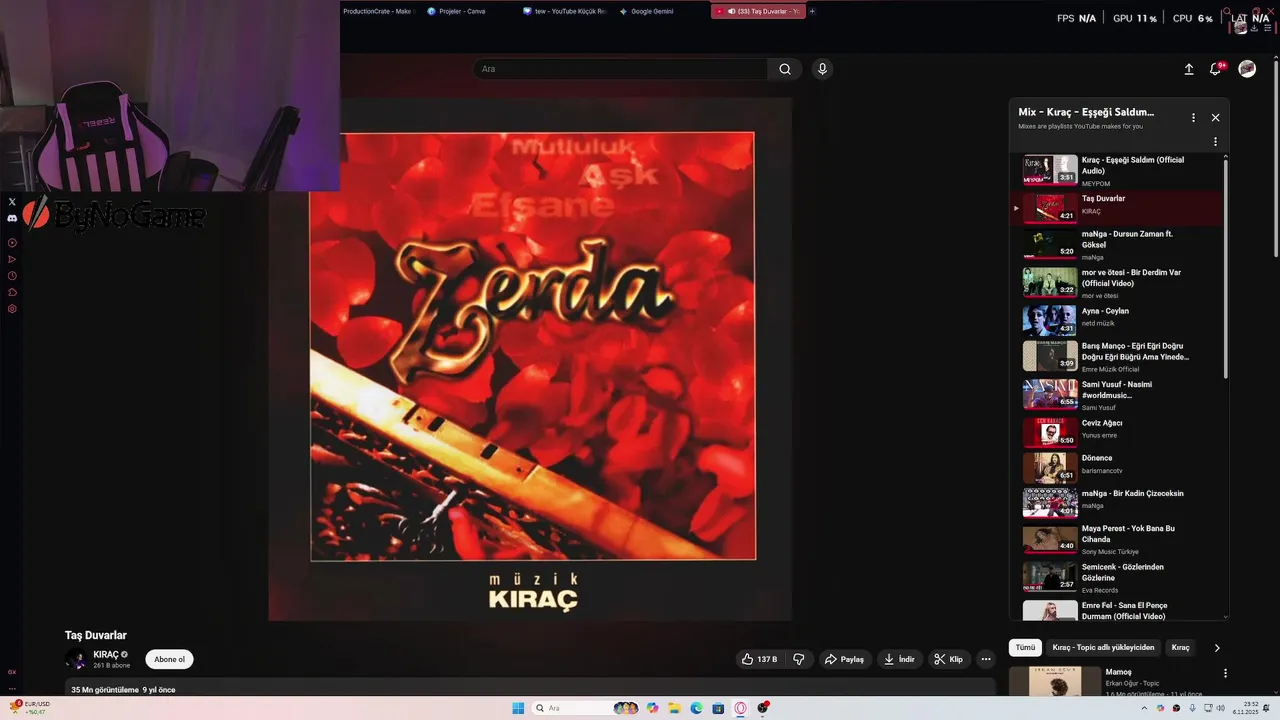Image resolution: width=1280 pixels, height=720 pixels.
Task: Open Opera GX from taskbar
Action: pyautogui.click(x=741, y=708)
